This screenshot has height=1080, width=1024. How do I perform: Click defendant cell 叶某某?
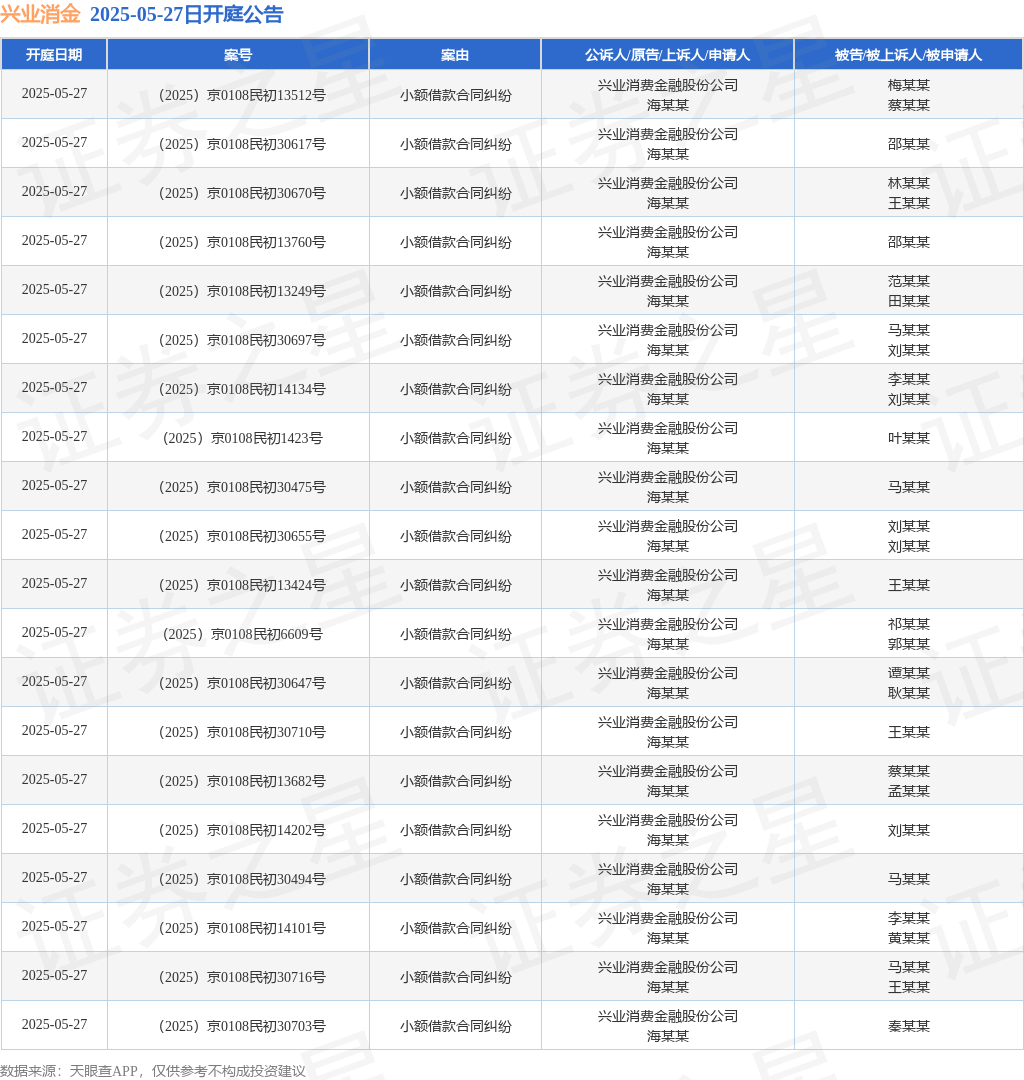pyautogui.click(x=908, y=437)
